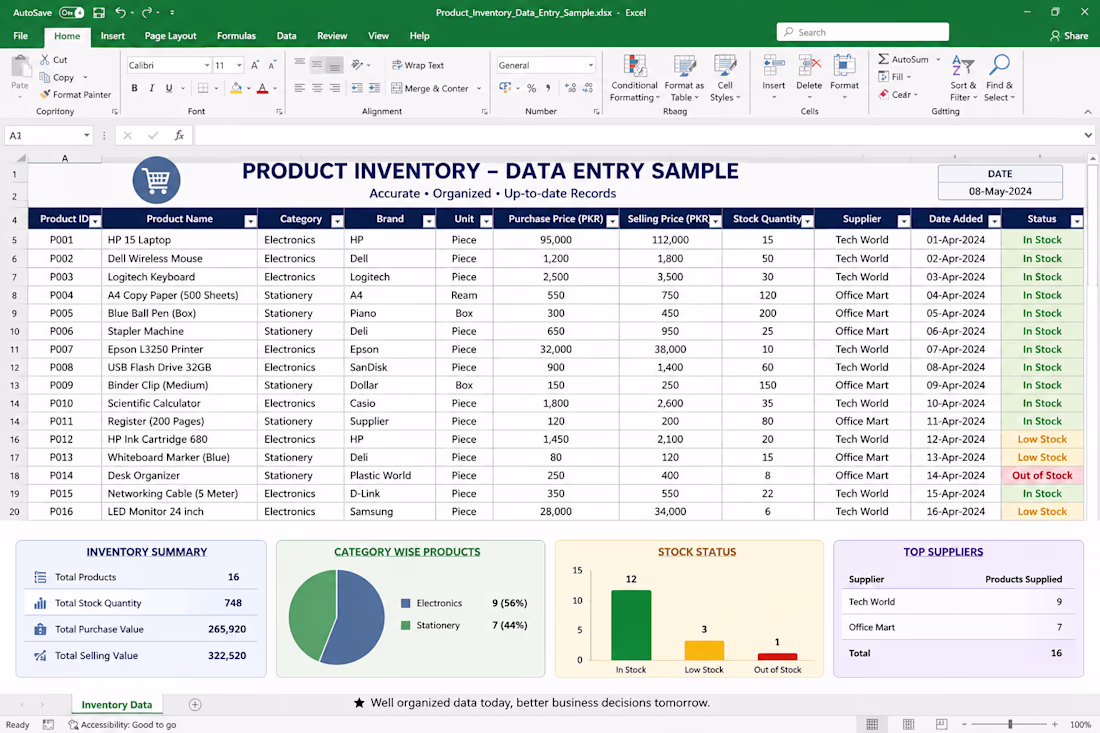Switch to Page Break Preview in status bar

pyautogui.click(x=941, y=724)
